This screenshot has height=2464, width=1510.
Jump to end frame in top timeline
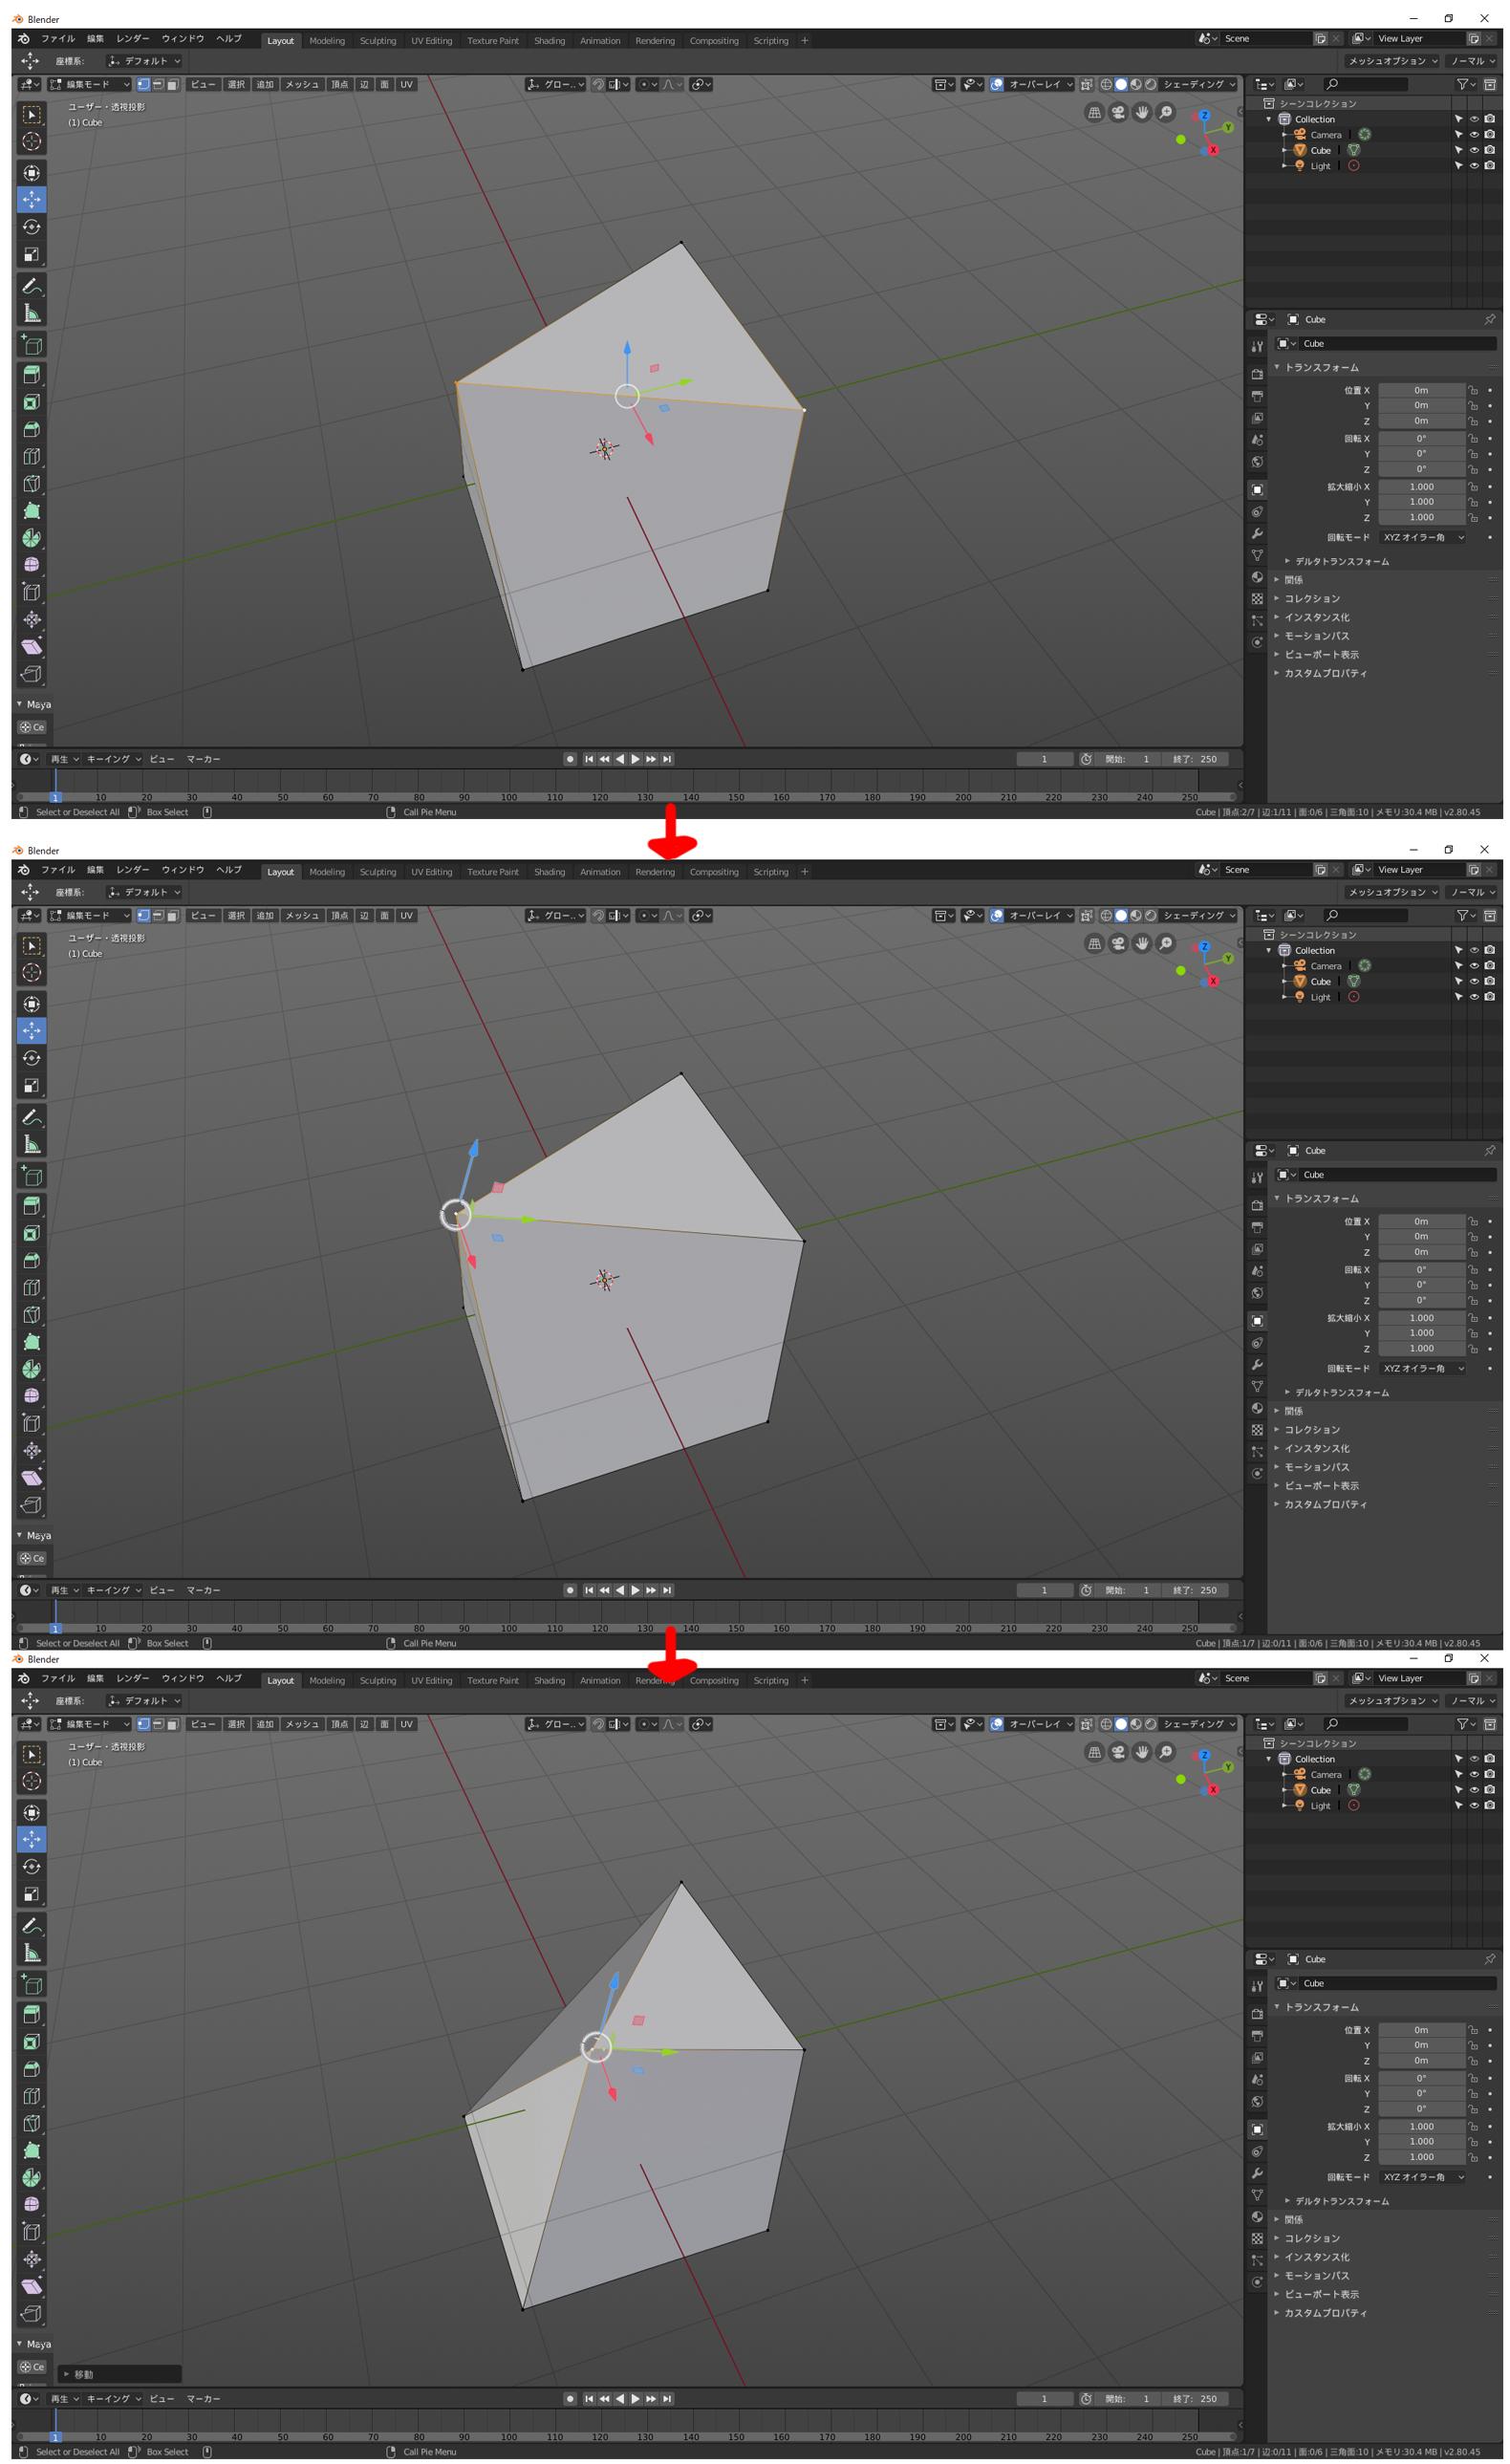click(667, 759)
